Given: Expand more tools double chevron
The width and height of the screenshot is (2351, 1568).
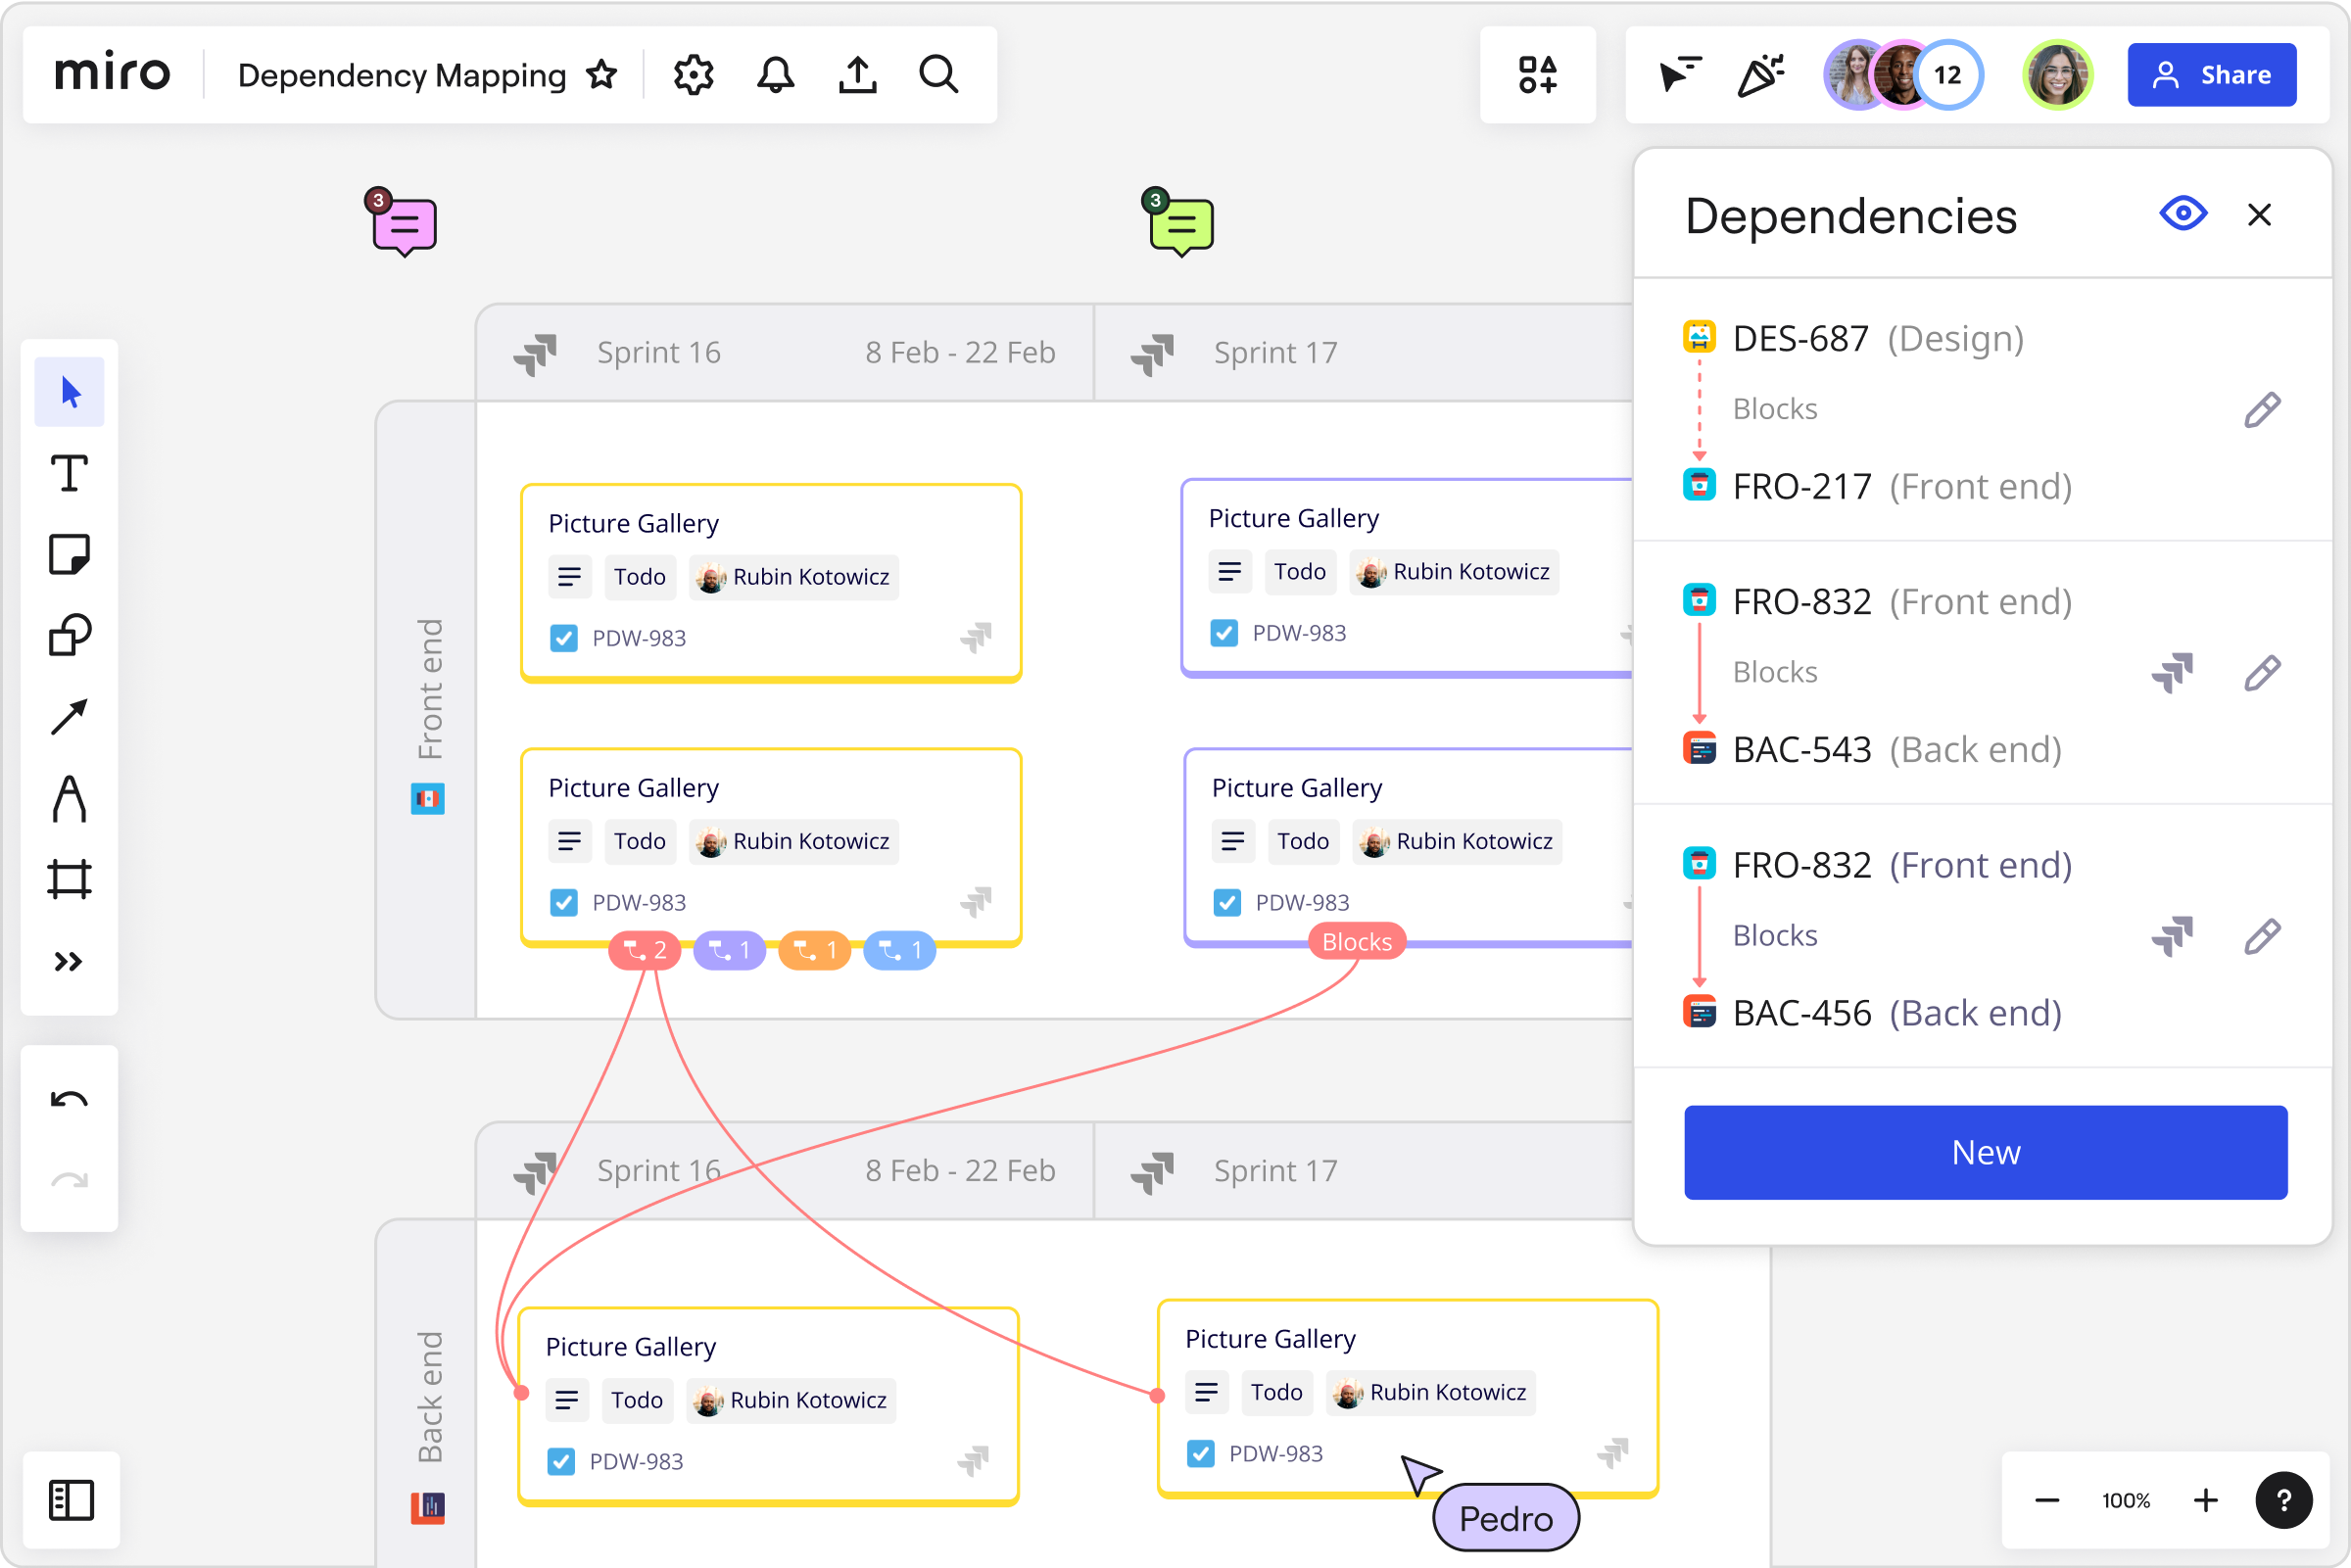Looking at the screenshot, I should click(69, 962).
